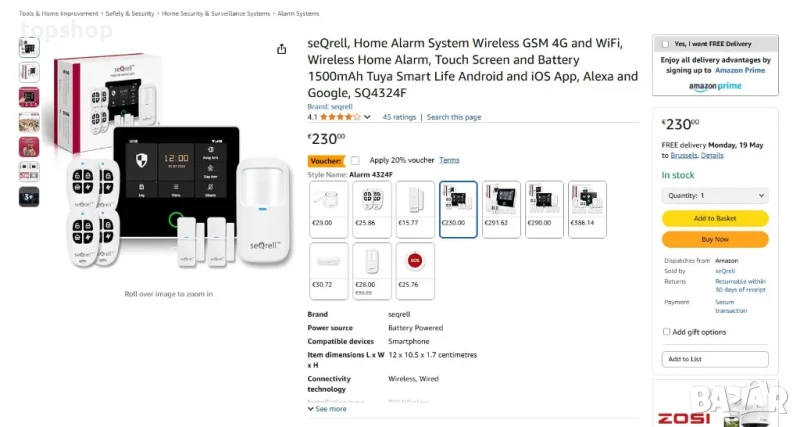800x427 pixels.
Task: Enable the Add gift options checkbox
Action: pos(667,332)
